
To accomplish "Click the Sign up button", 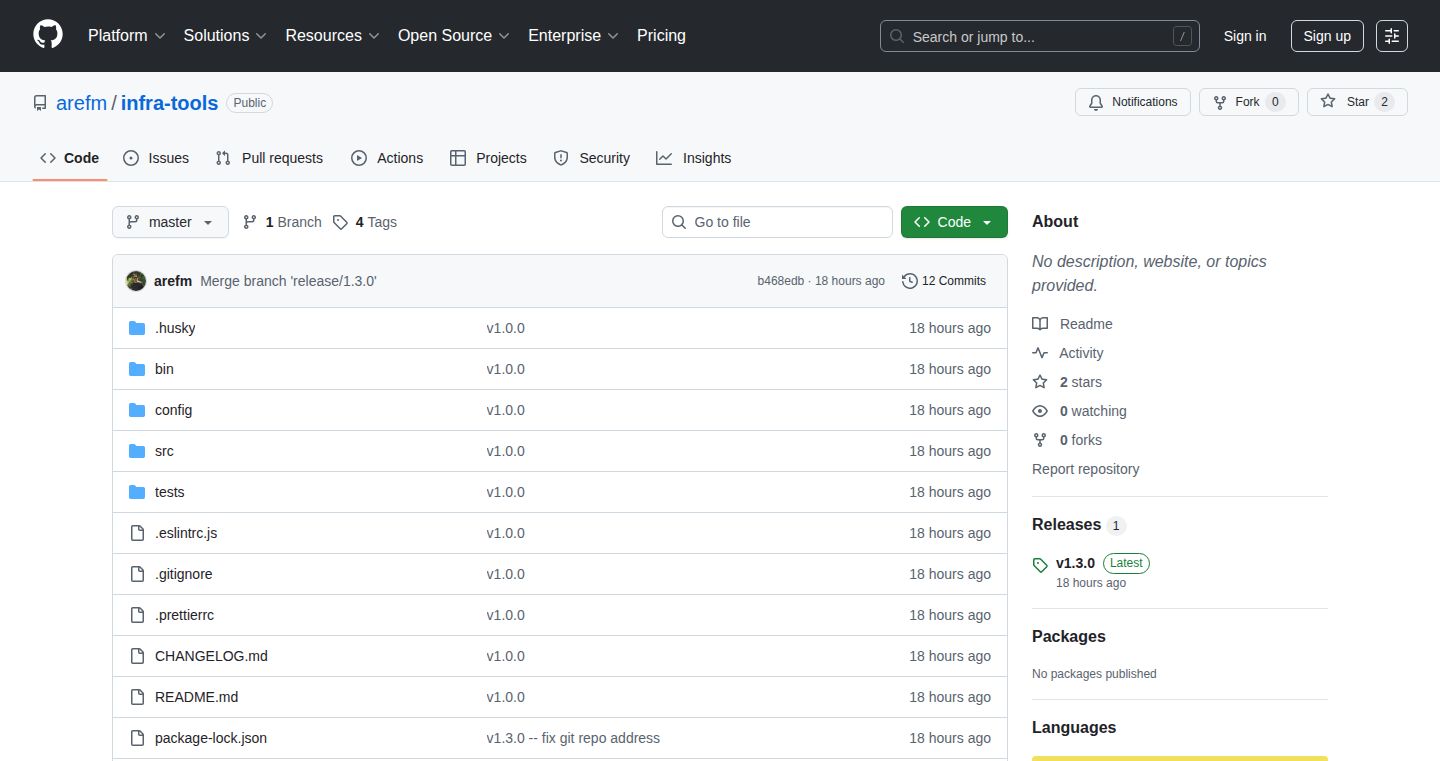I will [1327, 36].
